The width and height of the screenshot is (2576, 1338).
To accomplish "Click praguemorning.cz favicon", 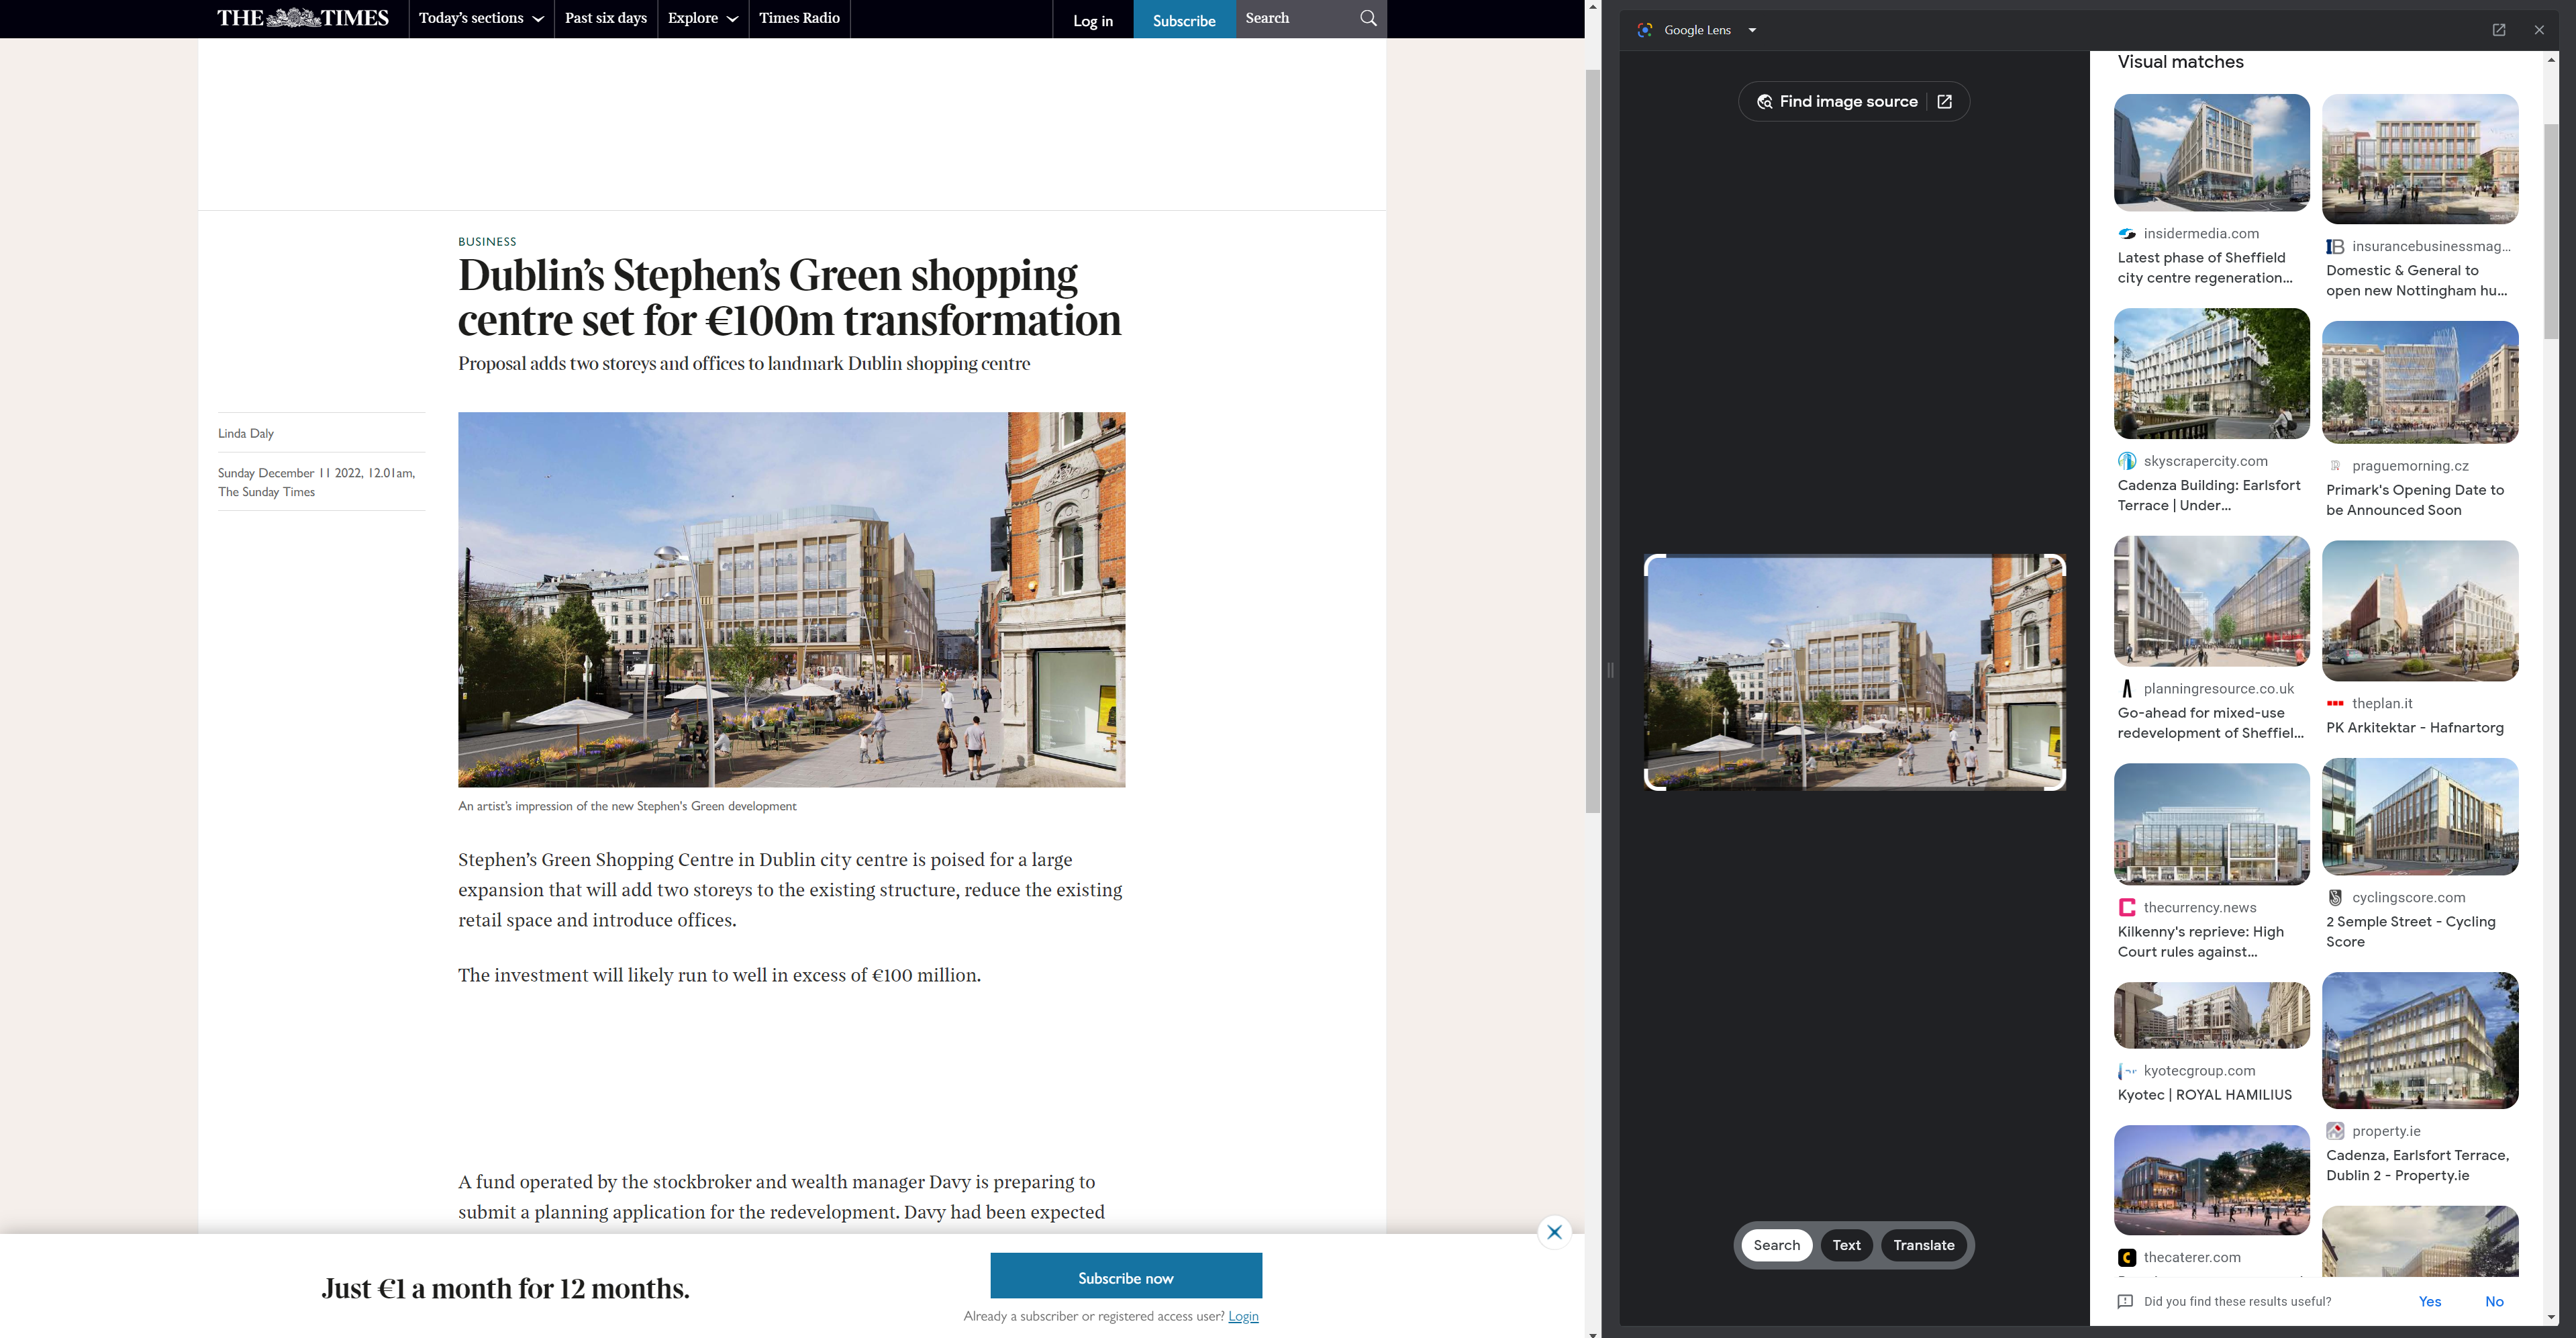I will (2335, 466).
